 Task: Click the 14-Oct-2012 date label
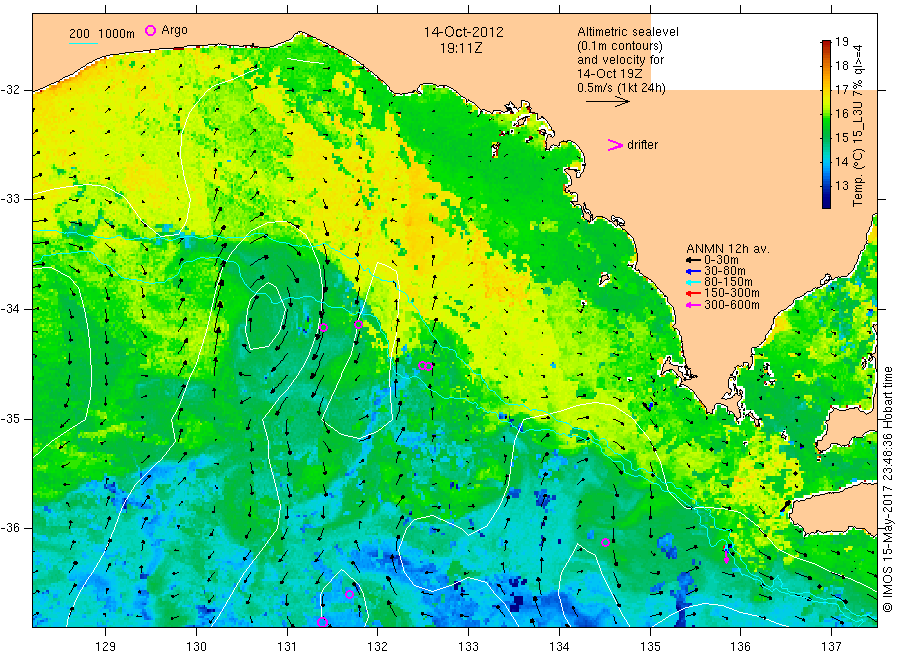click(463, 32)
